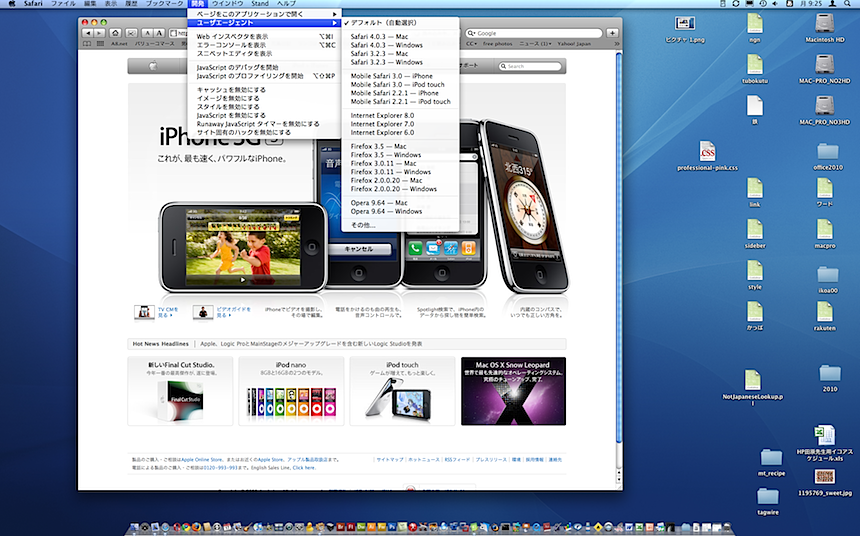Viewport: 860px width, 536px height.
Task: Click inside the Google search field
Action: tap(534, 33)
